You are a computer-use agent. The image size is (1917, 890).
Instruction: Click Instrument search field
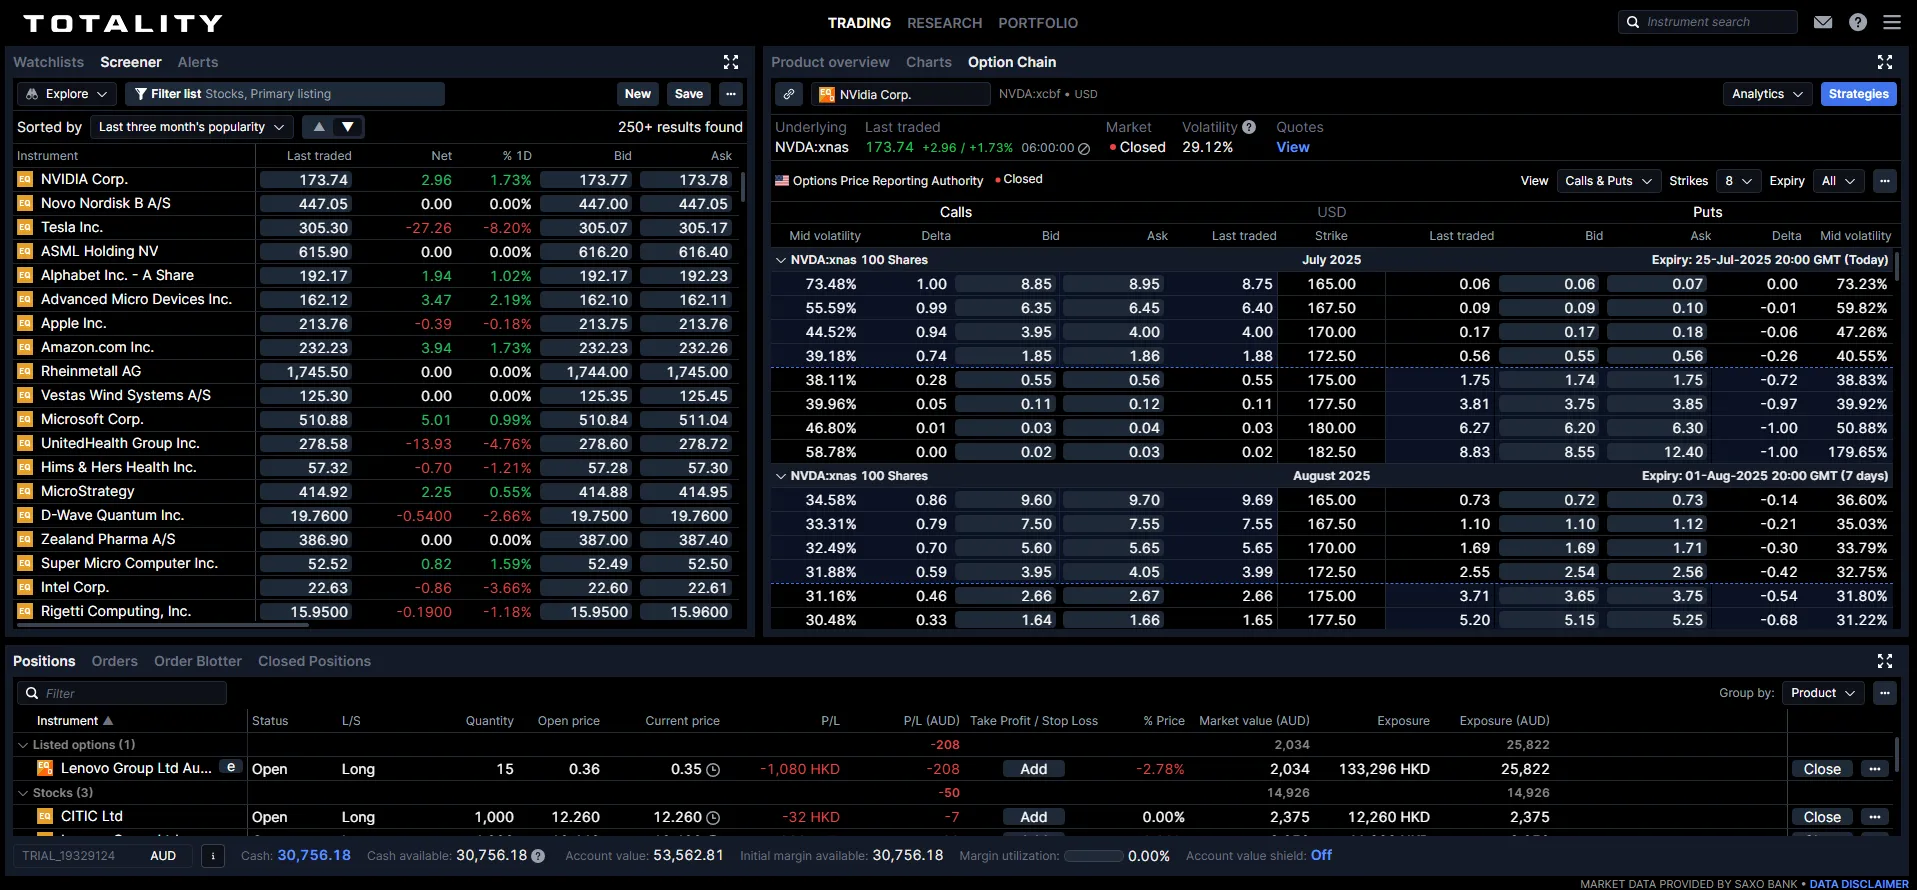(1708, 22)
